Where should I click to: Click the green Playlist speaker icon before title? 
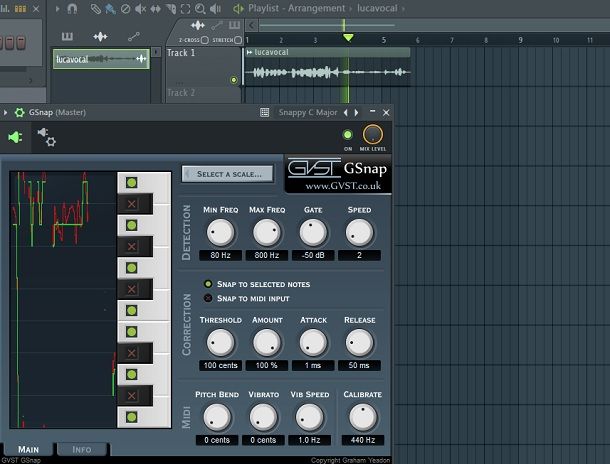coord(238,8)
